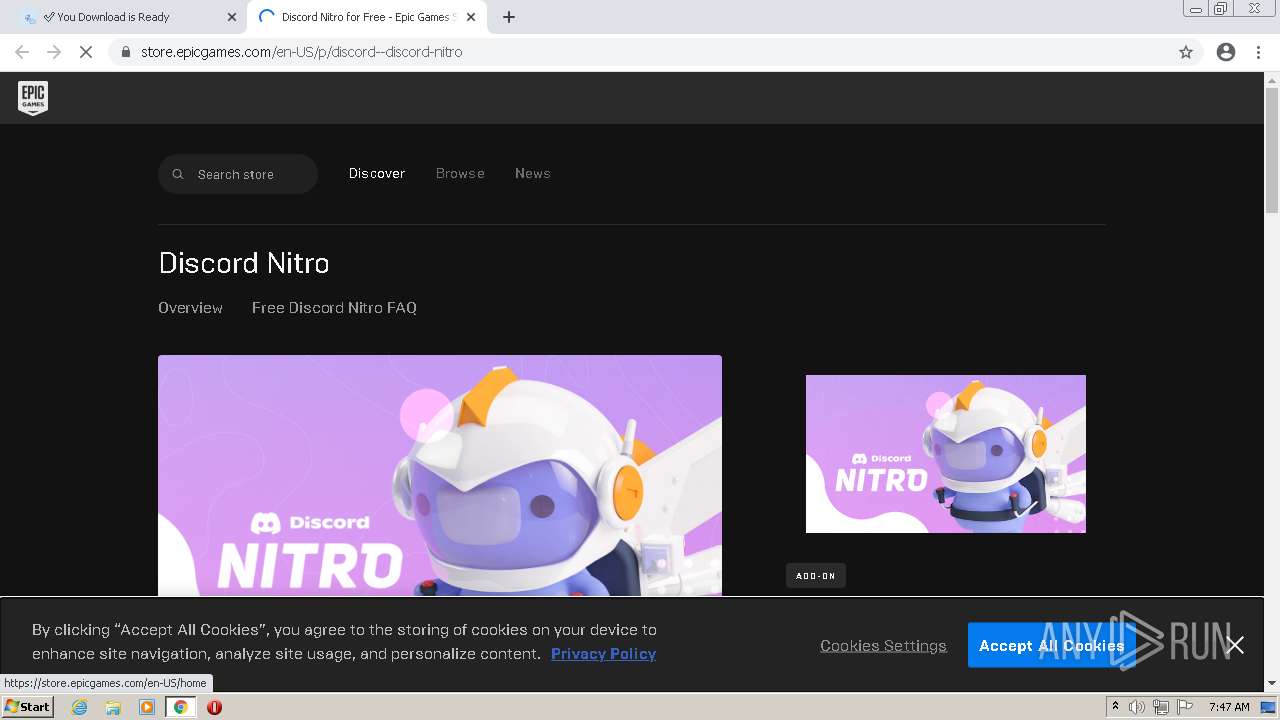1280x720 pixels.
Task: Close the 'You Download is Ready' tab
Action: click(x=232, y=17)
